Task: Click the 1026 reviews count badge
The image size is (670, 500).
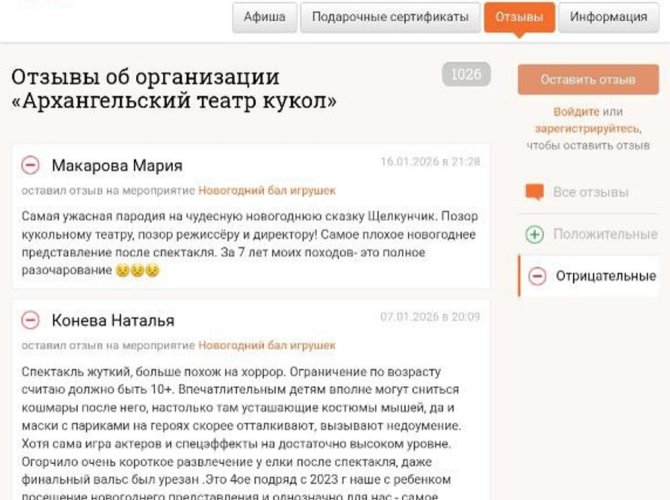Action: 465,75
